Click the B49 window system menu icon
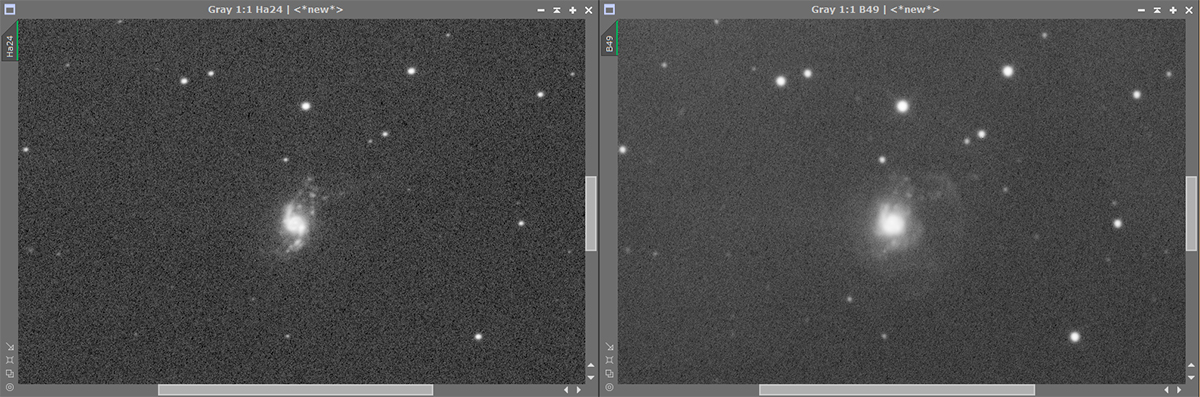Screen dimensions: 1200x397 610,9
